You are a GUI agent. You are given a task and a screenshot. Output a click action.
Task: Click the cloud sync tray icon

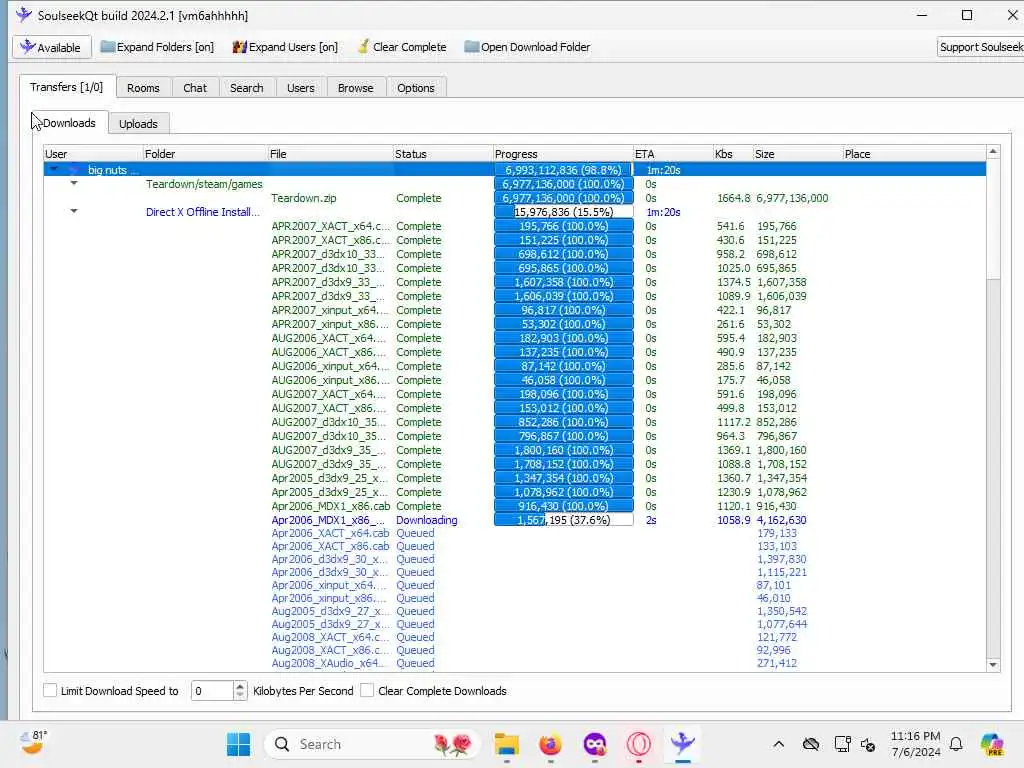pyautogui.click(x=811, y=744)
